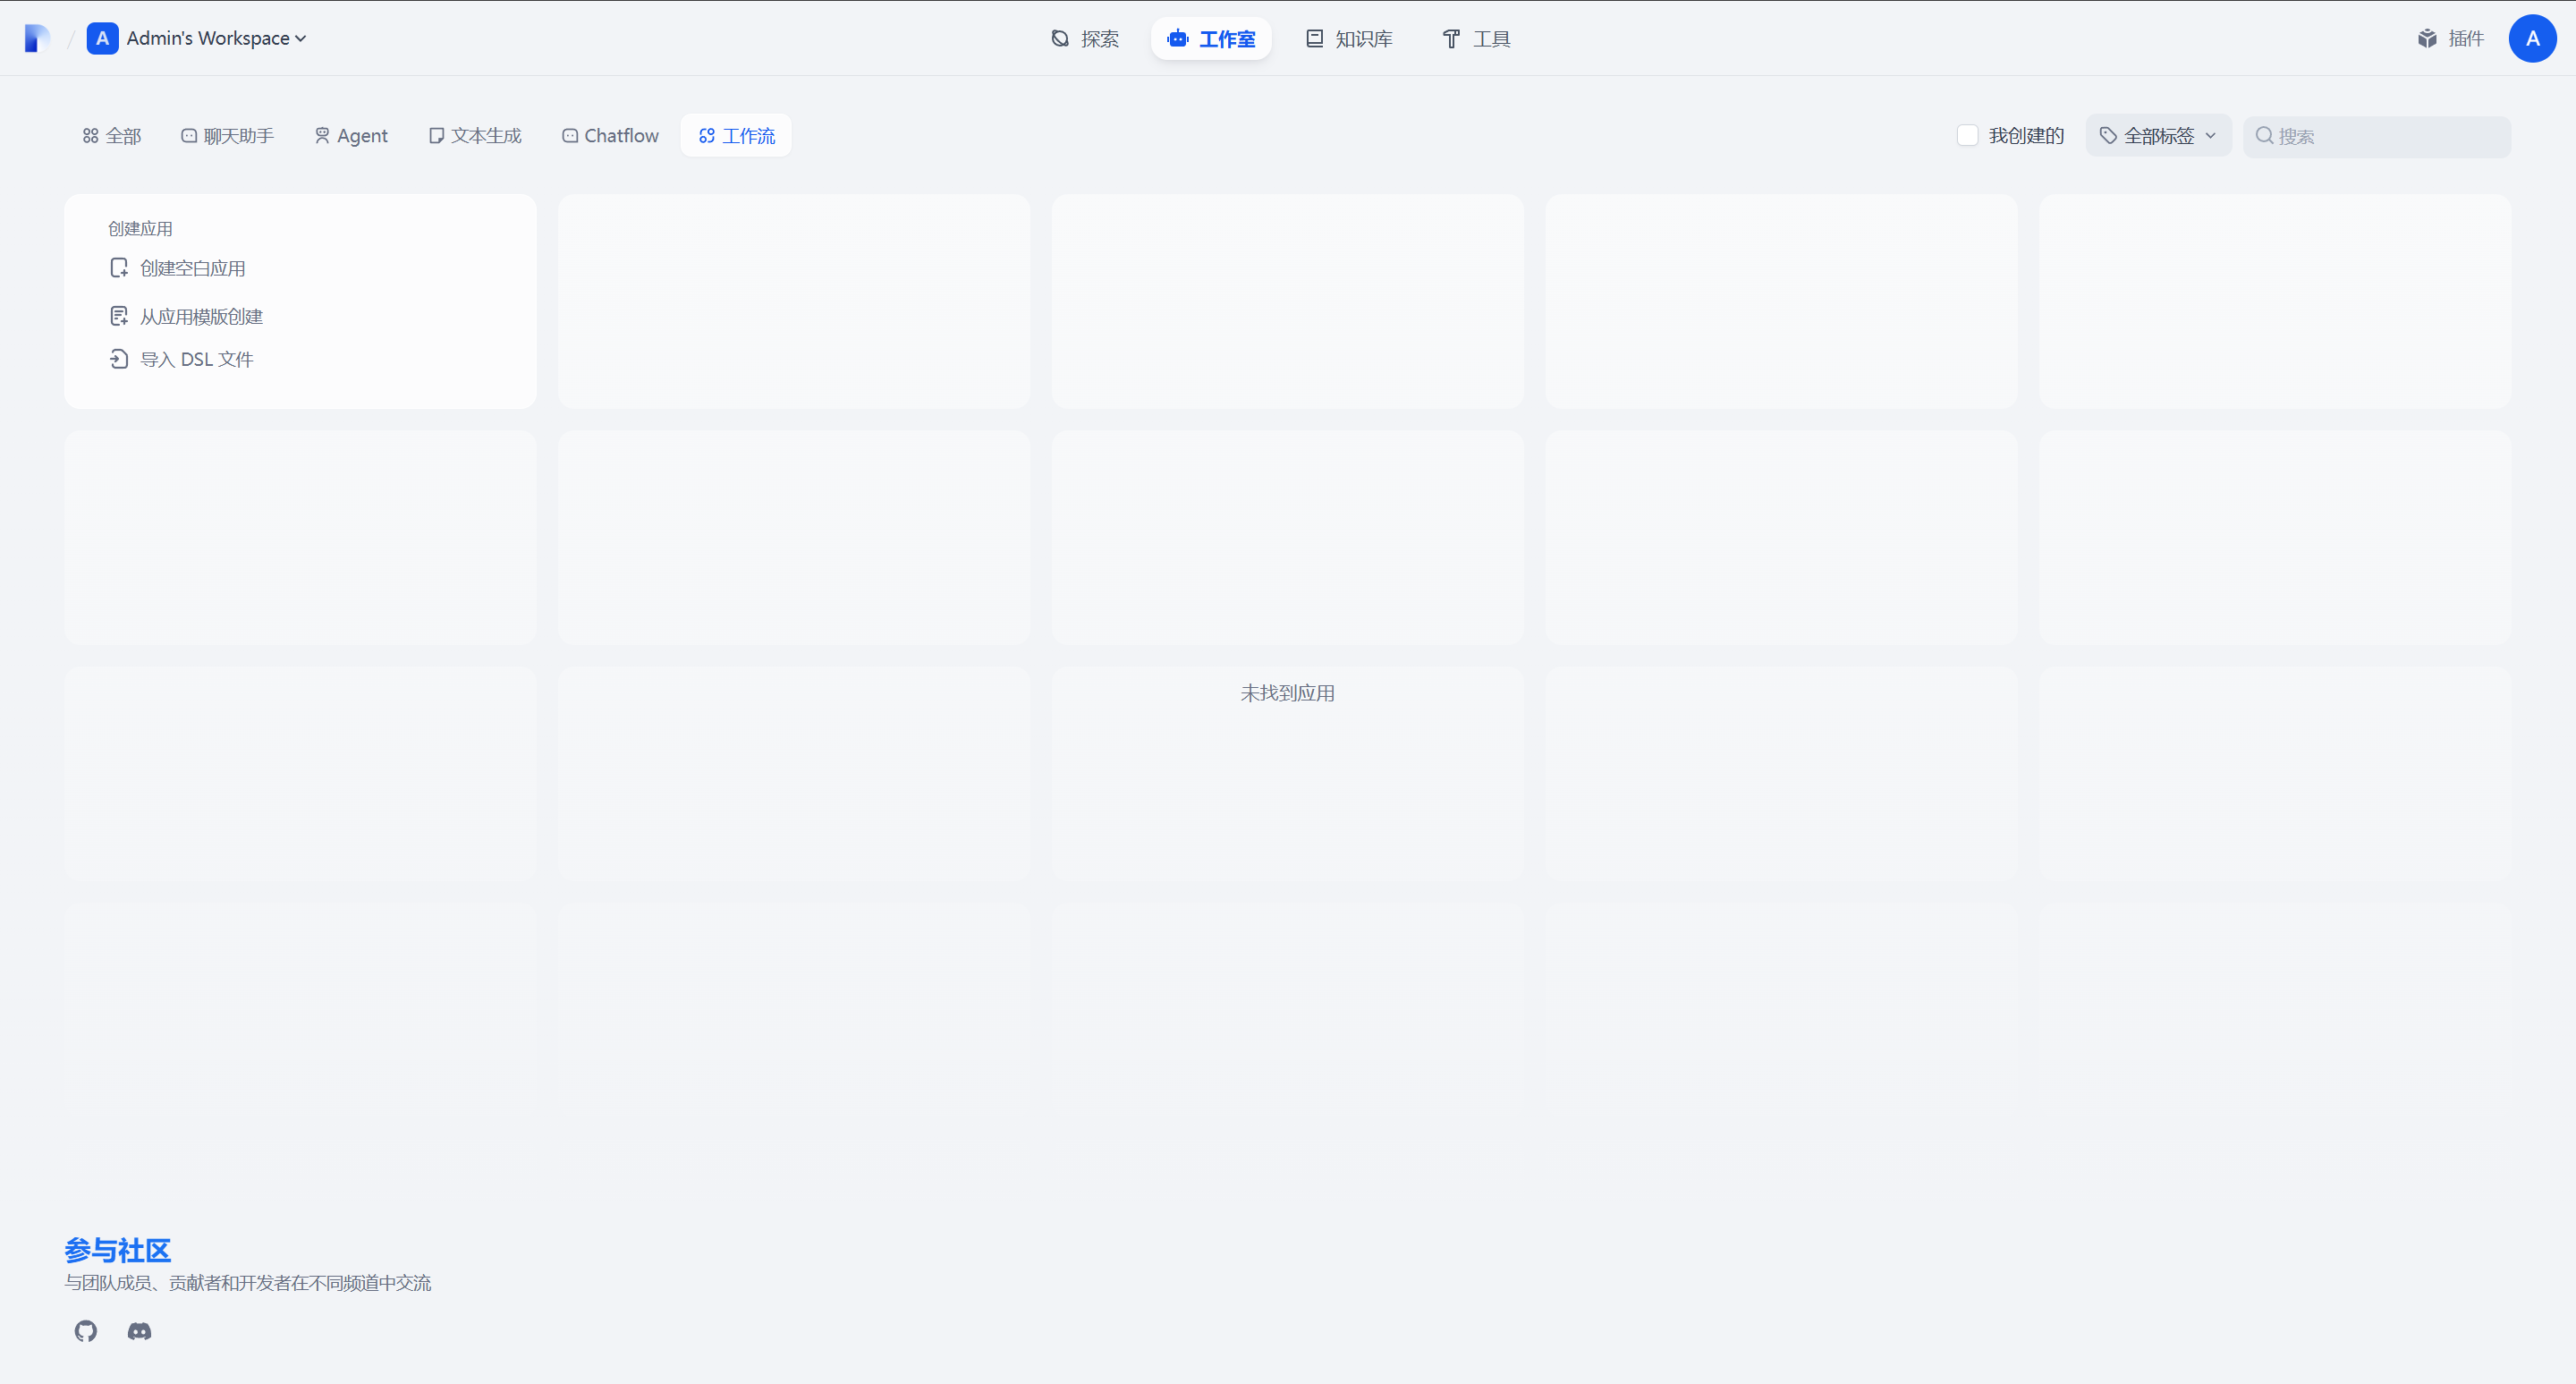This screenshot has height=1384, width=2576.
Task: Open the GitHub community icon link
Action: click(x=86, y=1331)
